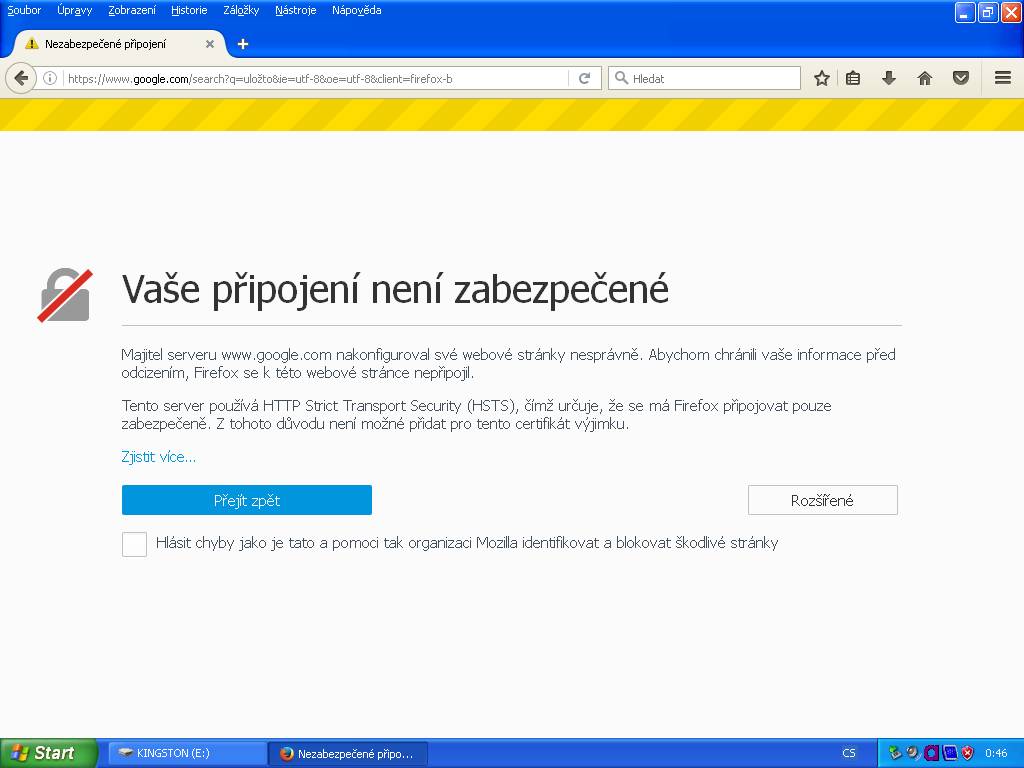Viewport: 1024px width, 768px height.
Task: Open the Záložky menu
Action: click(241, 10)
